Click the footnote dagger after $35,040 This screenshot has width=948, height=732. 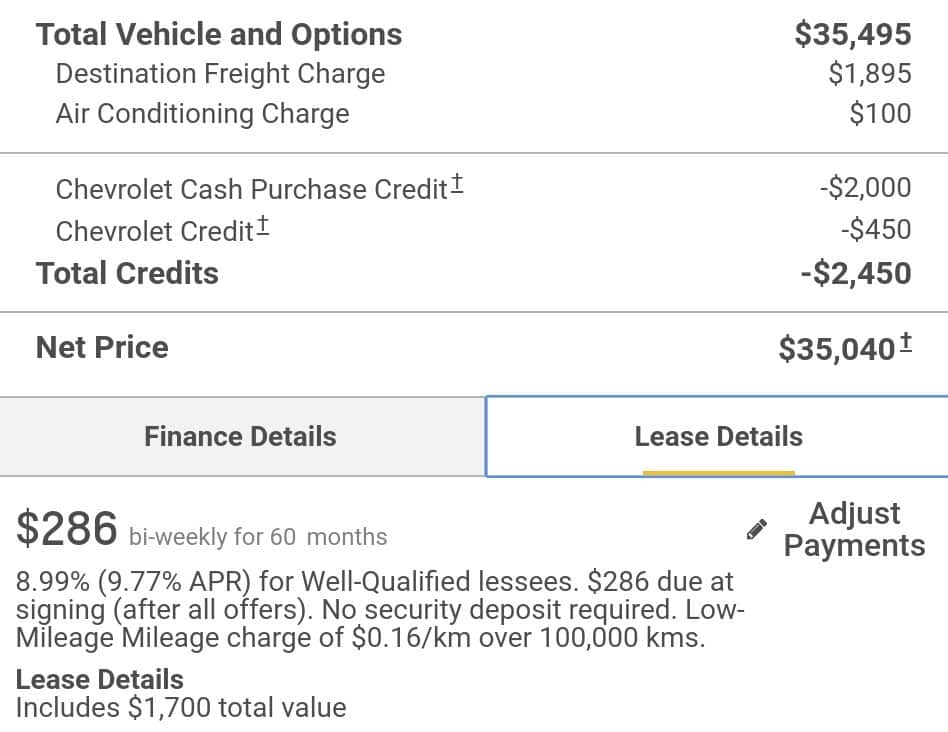905,343
